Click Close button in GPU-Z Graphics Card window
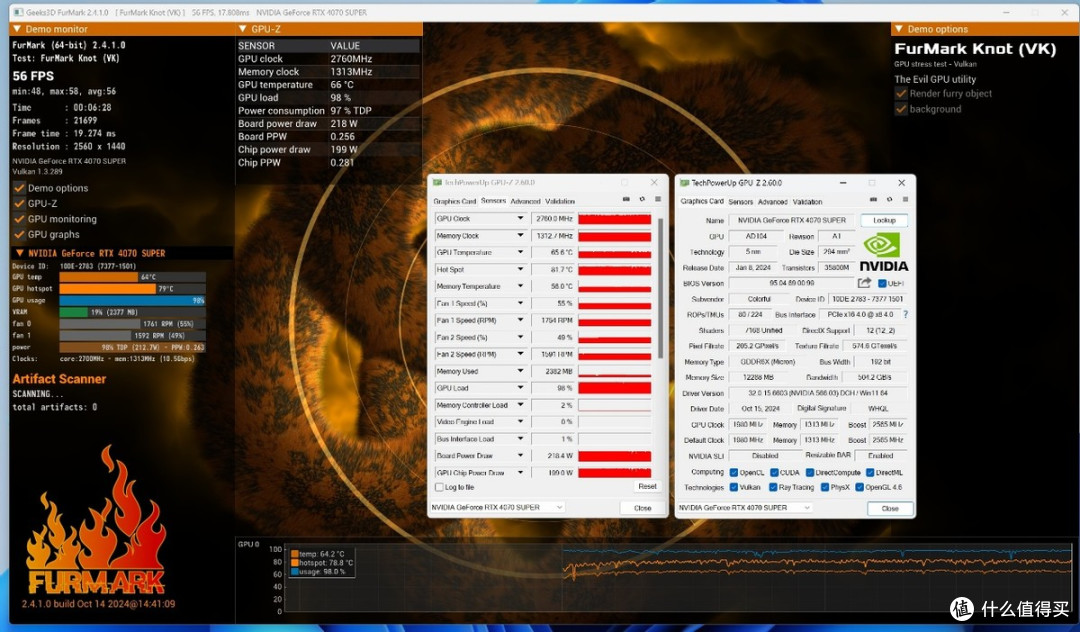 (890, 508)
